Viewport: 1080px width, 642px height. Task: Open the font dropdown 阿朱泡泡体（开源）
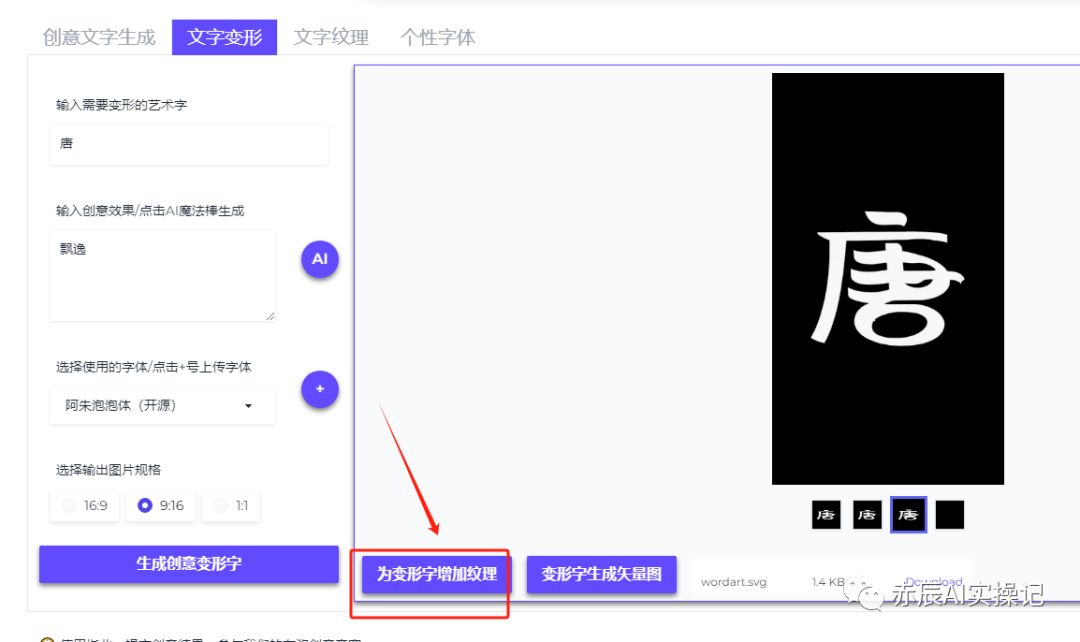pos(163,406)
